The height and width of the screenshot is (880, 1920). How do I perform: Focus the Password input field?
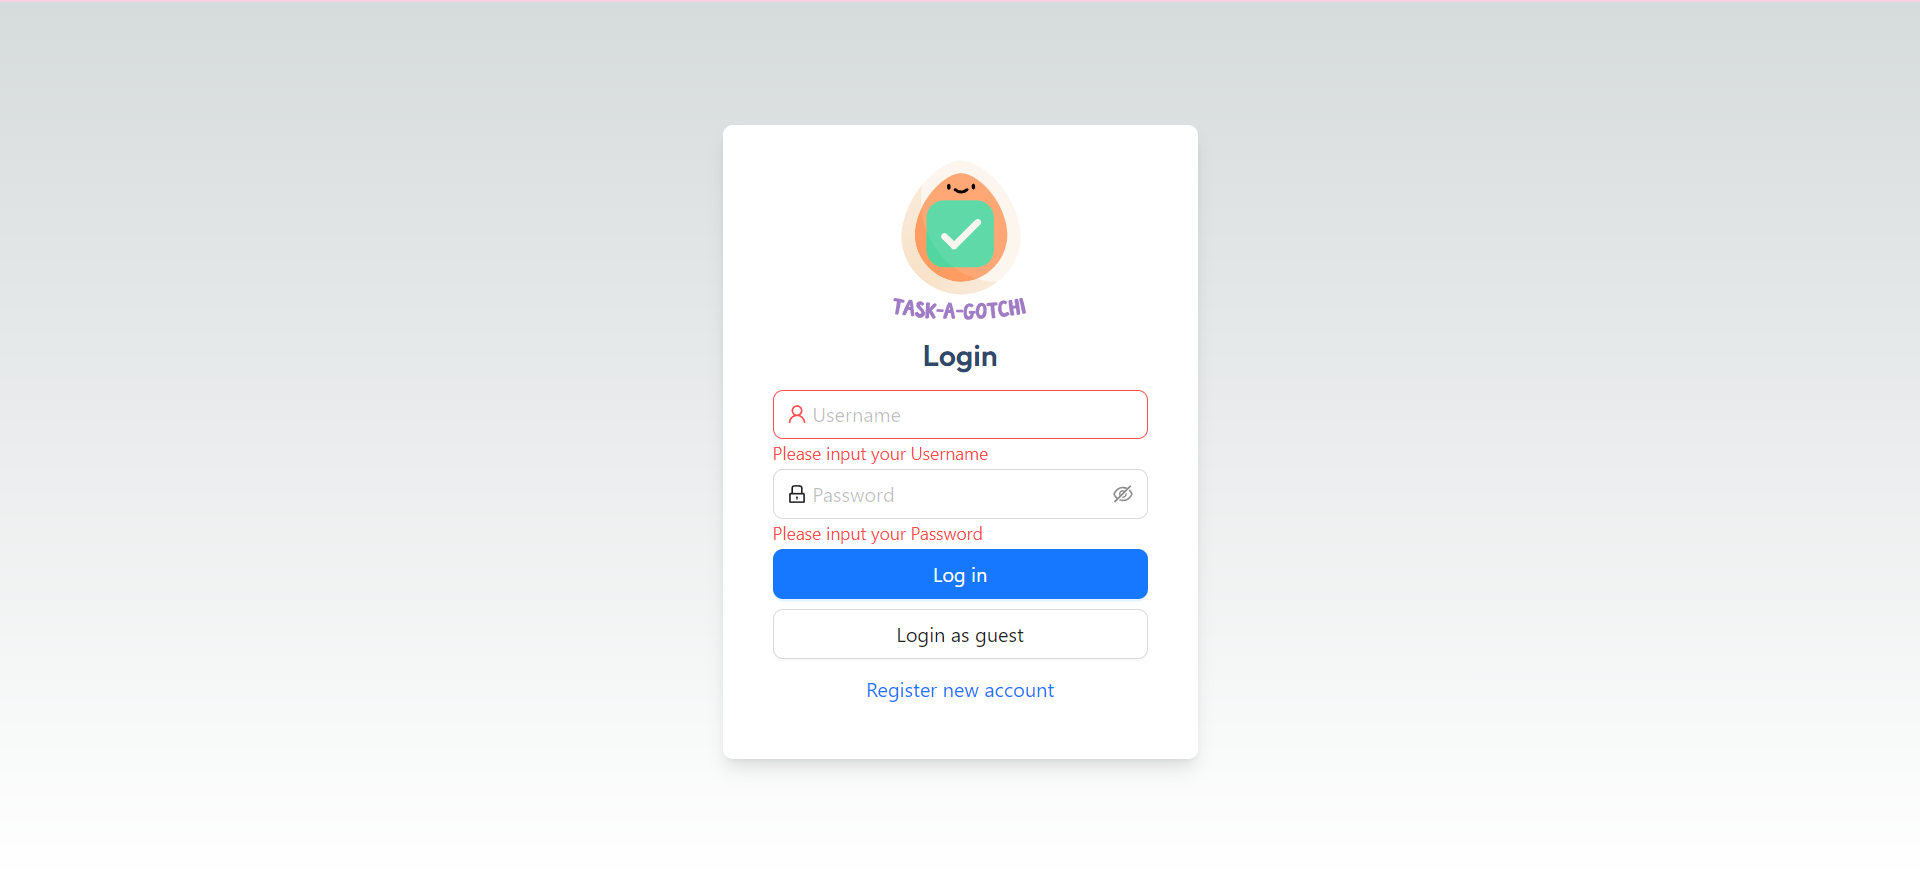(x=960, y=494)
